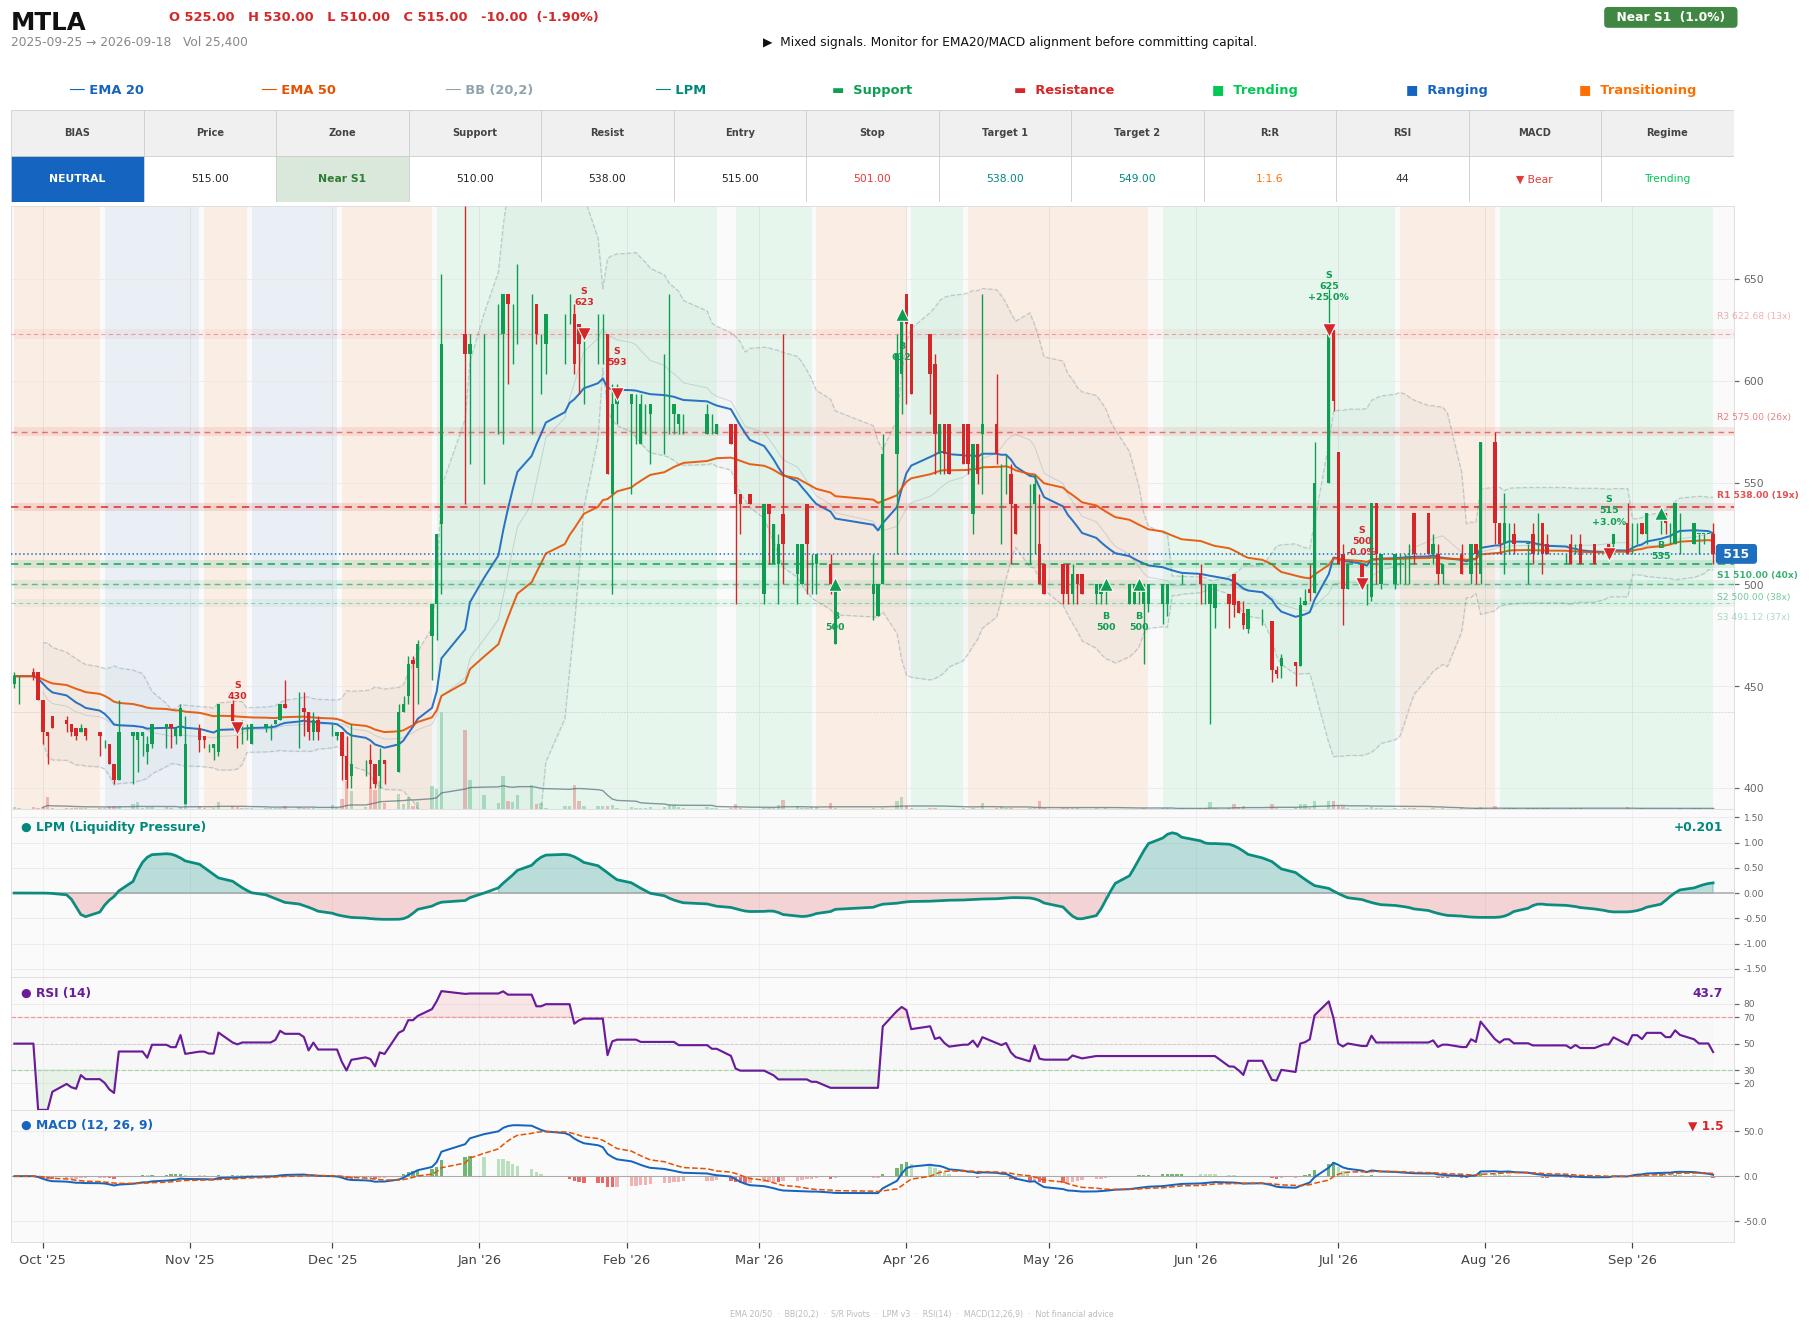The width and height of the screenshot is (1809, 1330).
Task: Click the Transitioning orange legend square
Action: tap(1585, 90)
